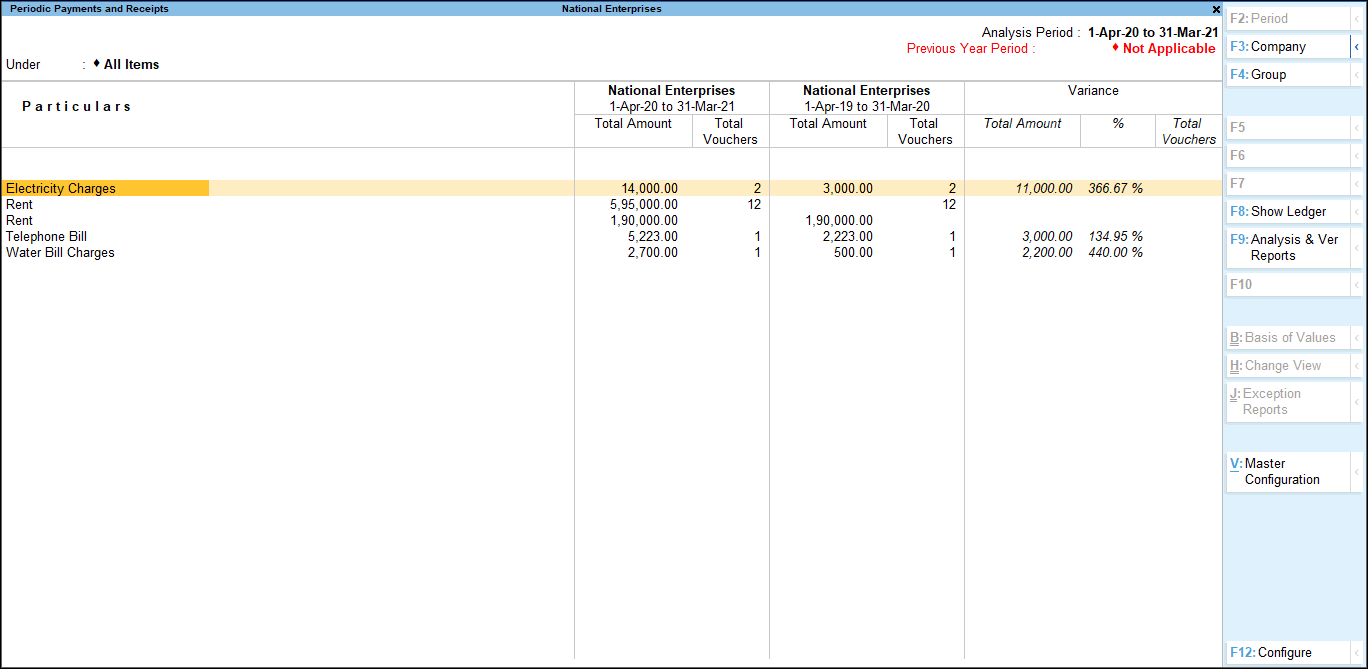Select Rent row with 5,95,000.00 amount

tap(611, 204)
